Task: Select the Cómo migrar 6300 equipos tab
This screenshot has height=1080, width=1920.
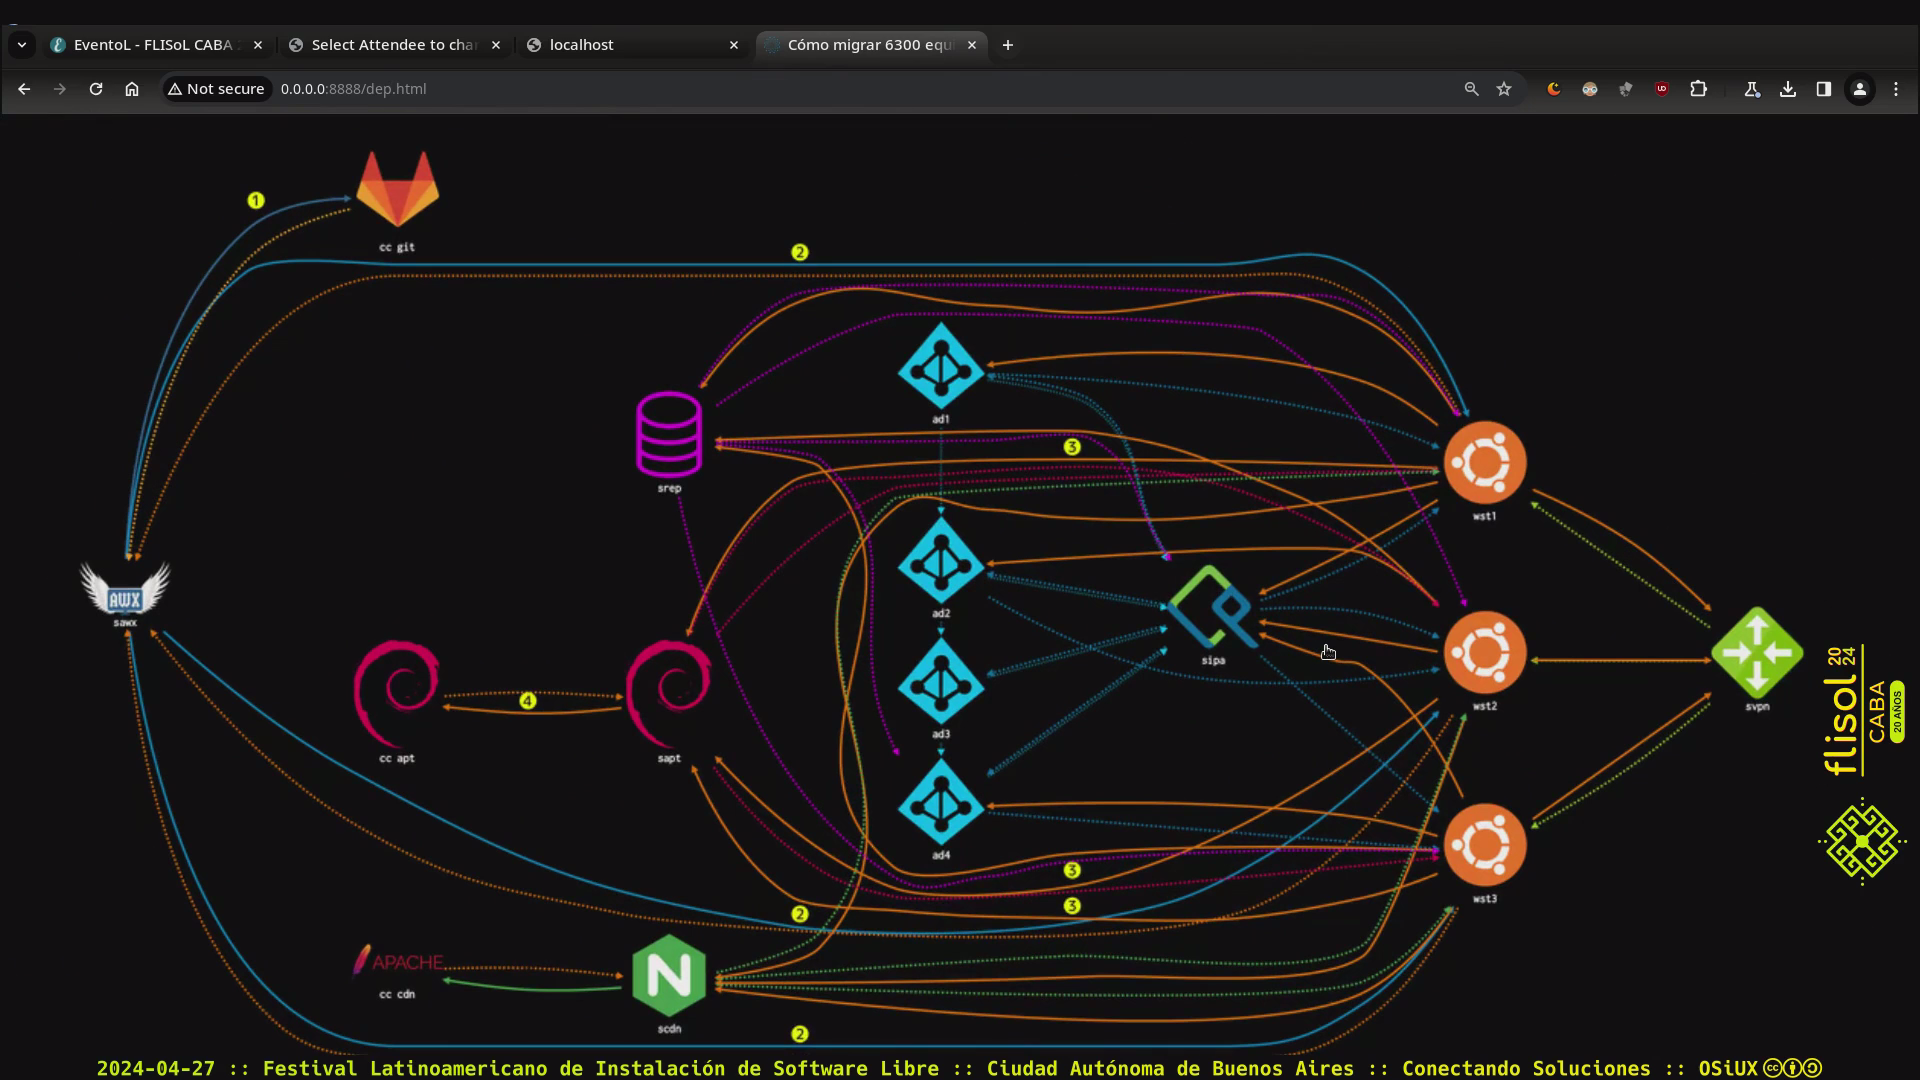Action: click(872, 45)
